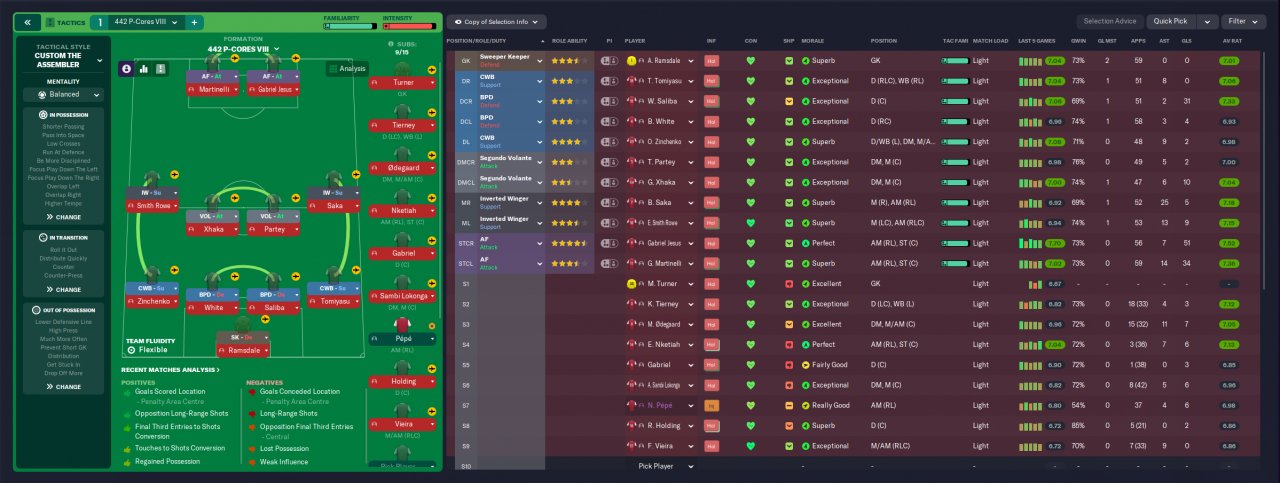
Task: Click the Intensity bar
Action: point(410,26)
